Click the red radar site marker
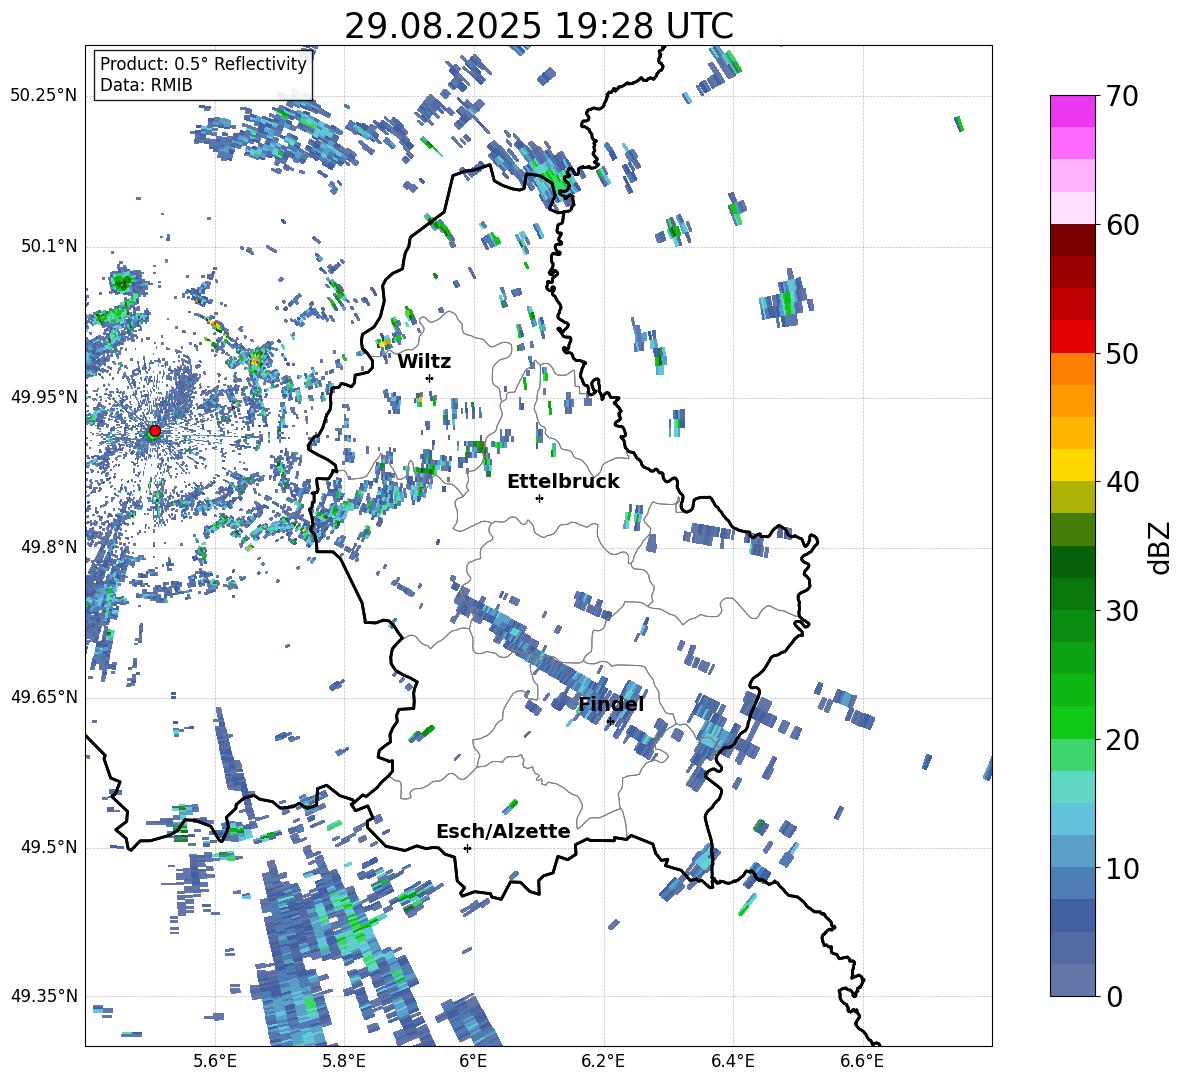This screenshot has height=1081, width=1184. point(155,430)
